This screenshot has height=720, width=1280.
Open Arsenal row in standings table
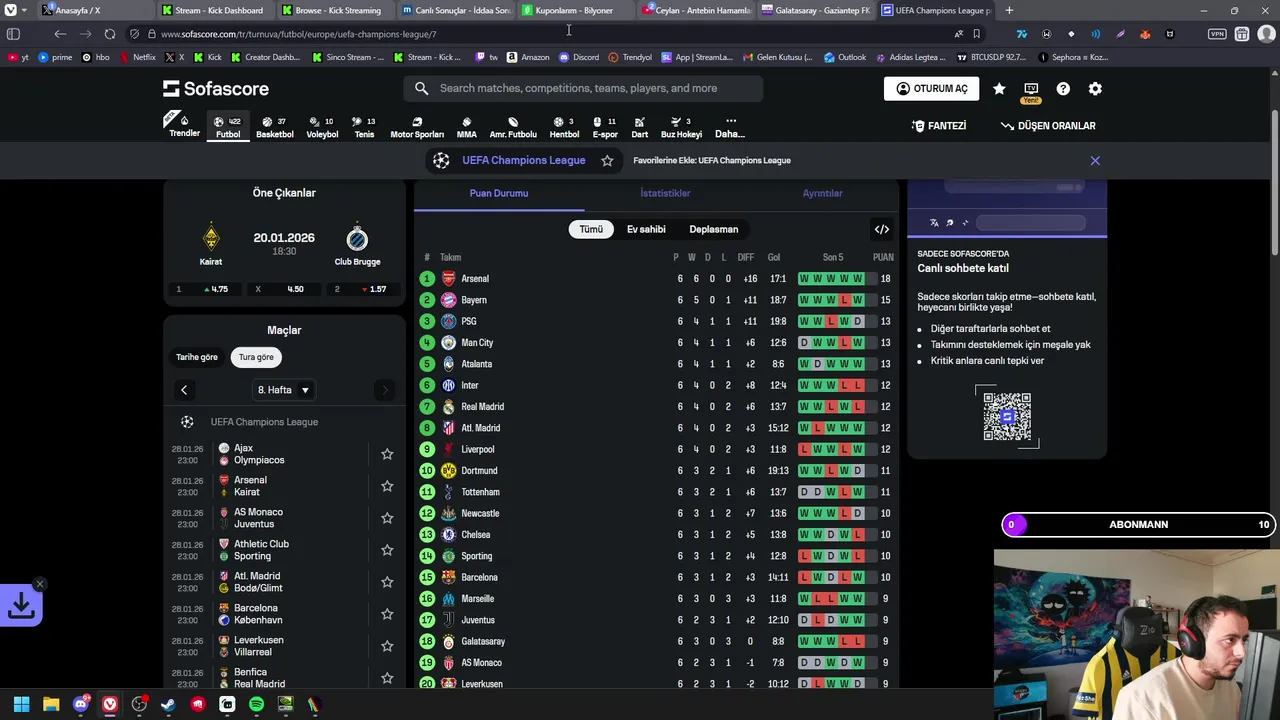(x=656, y=279)
